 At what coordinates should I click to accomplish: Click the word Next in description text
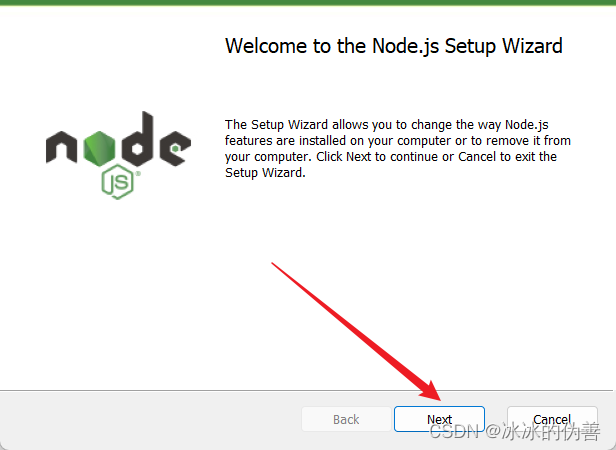(358, 156)
